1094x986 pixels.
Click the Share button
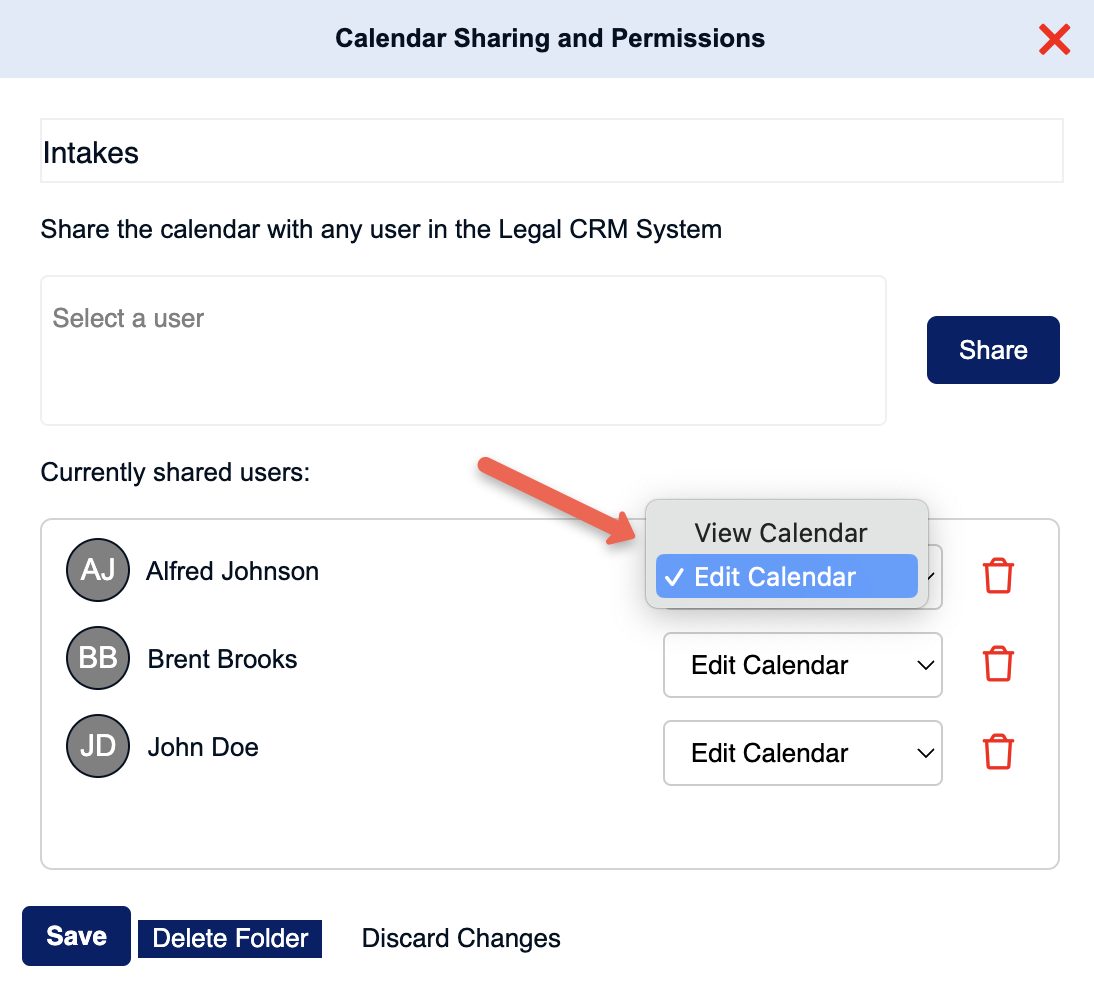point(993,350)
